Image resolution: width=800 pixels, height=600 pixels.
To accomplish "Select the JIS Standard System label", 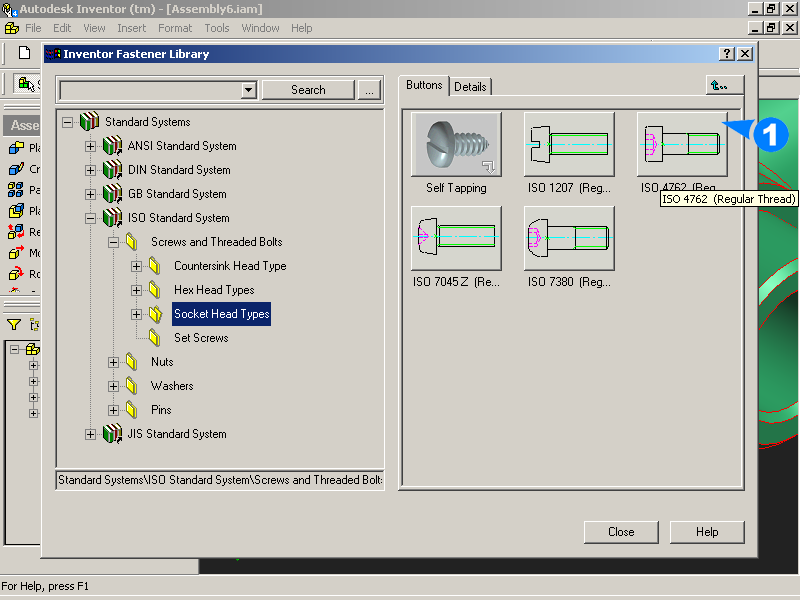I will [x=177, y=434].
